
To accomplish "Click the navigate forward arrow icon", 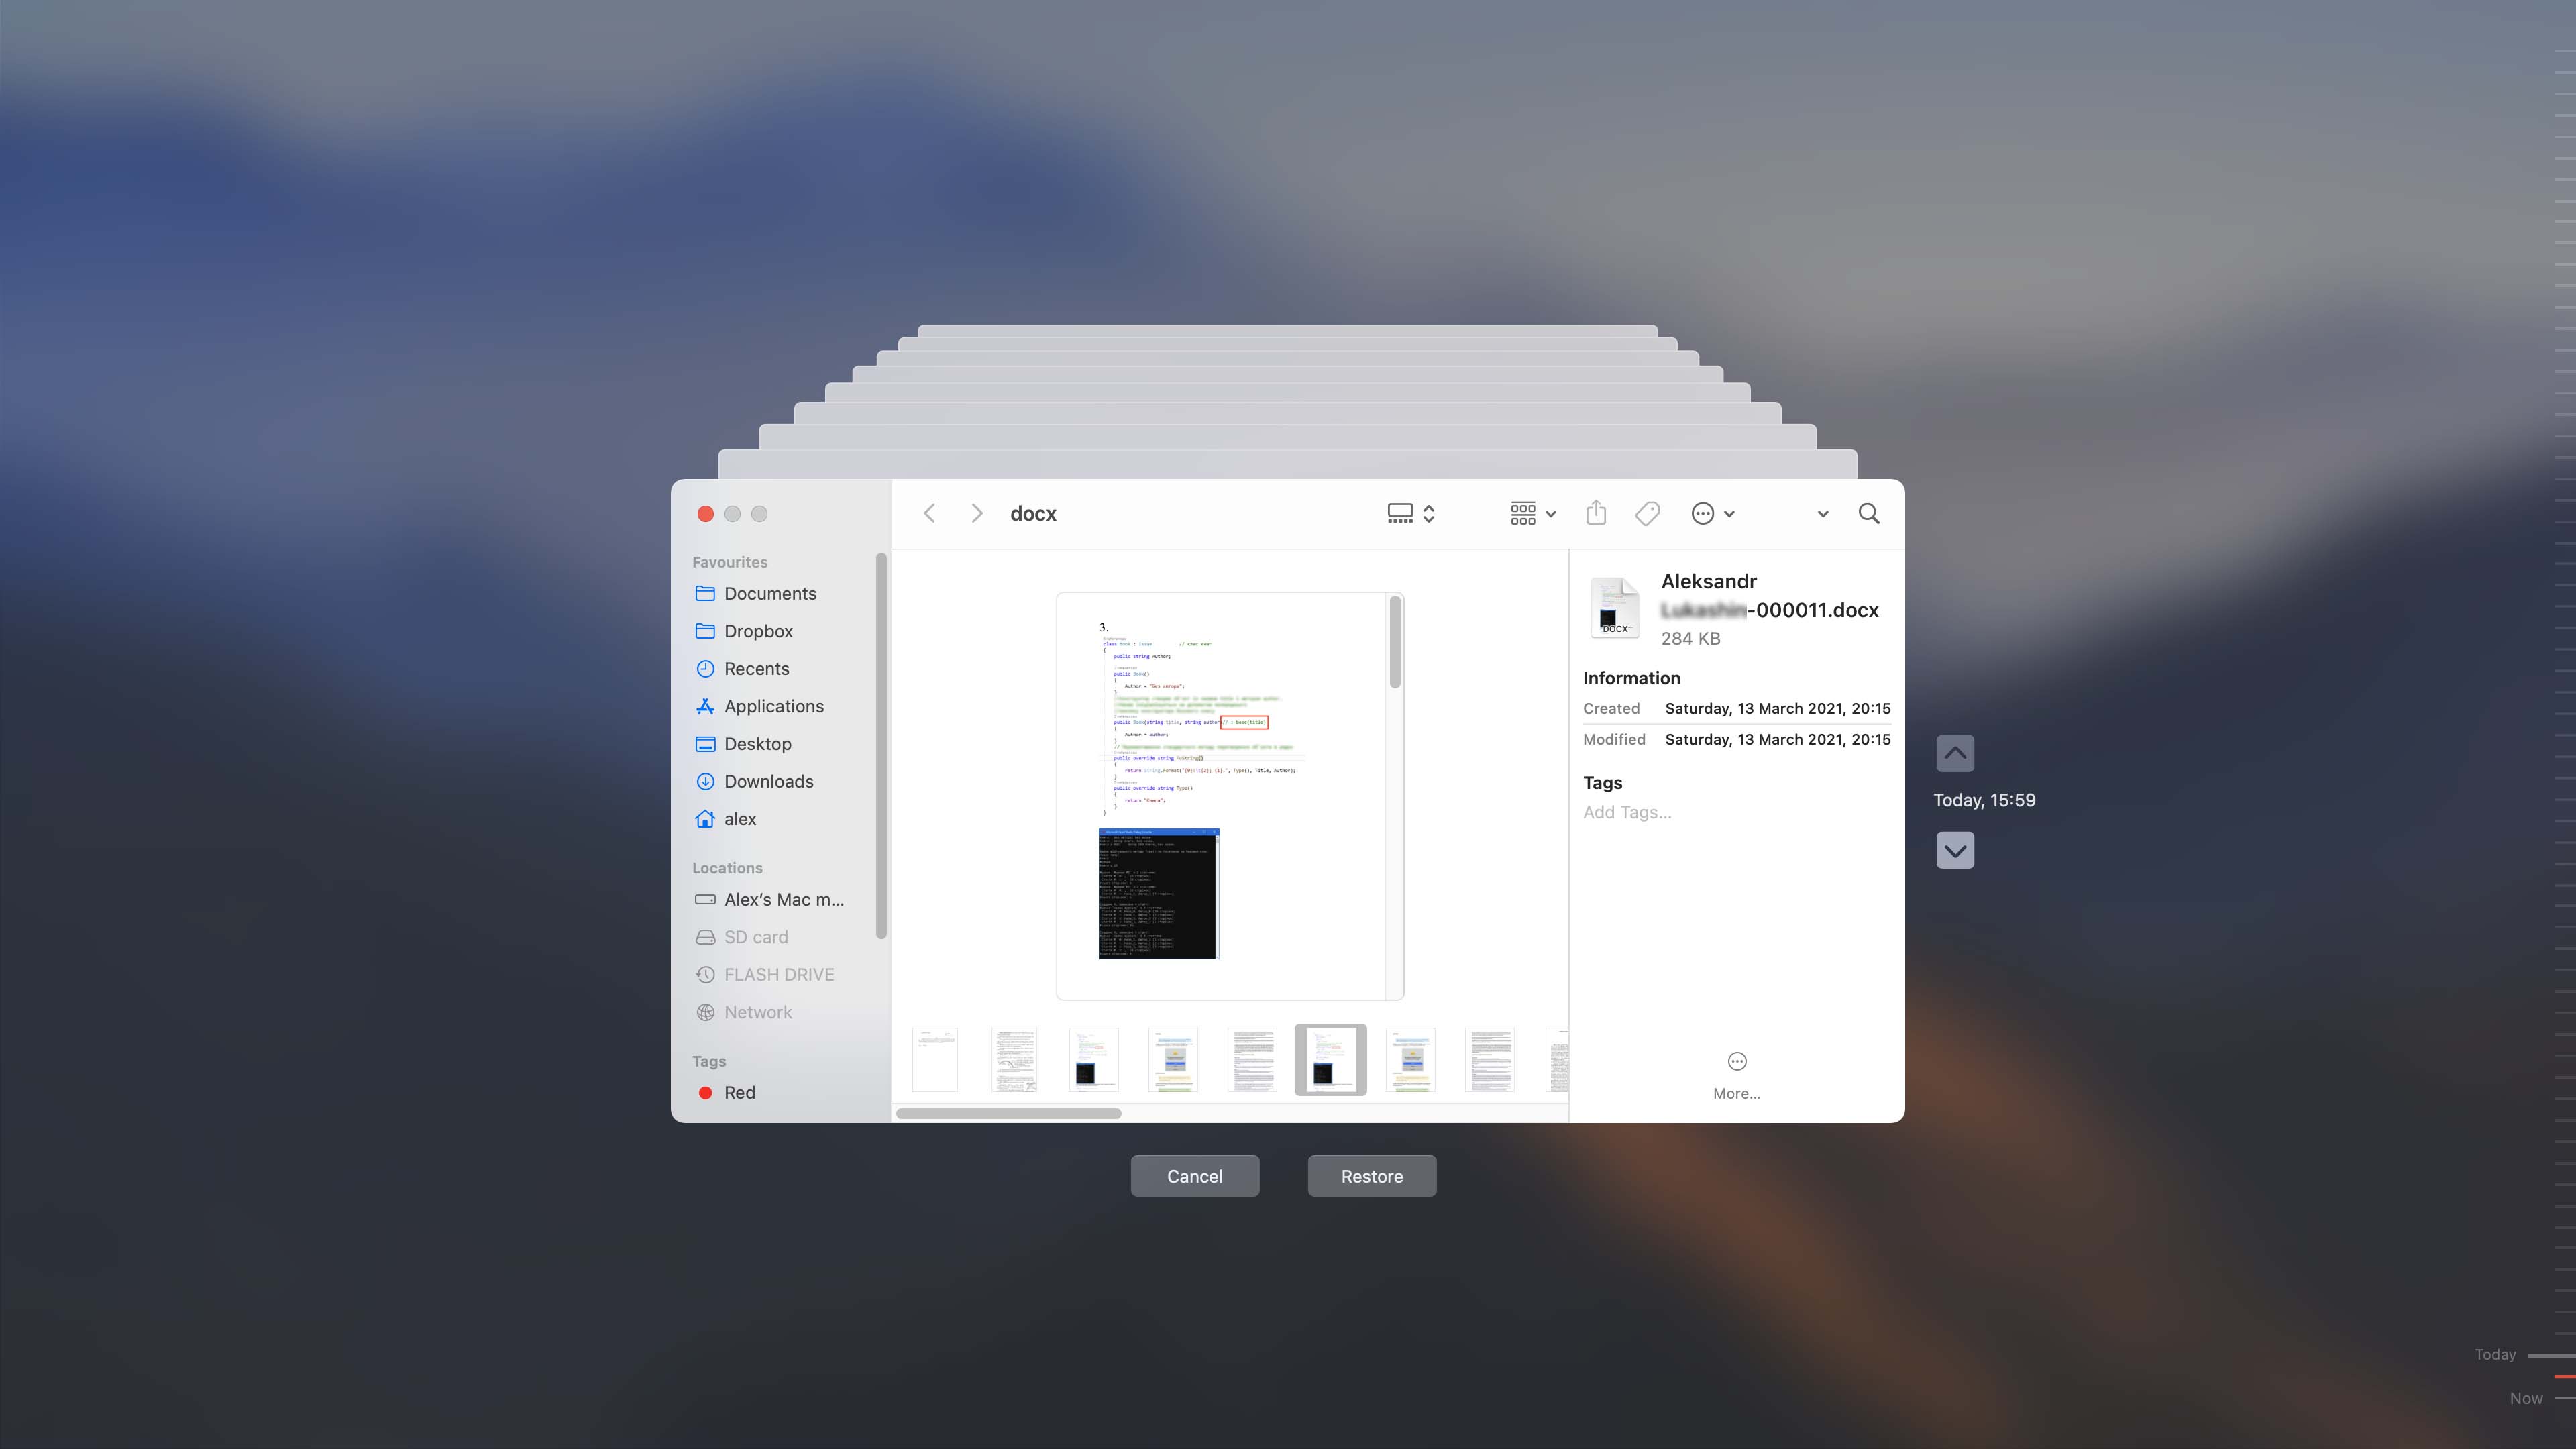I will [x=973, y=513].
